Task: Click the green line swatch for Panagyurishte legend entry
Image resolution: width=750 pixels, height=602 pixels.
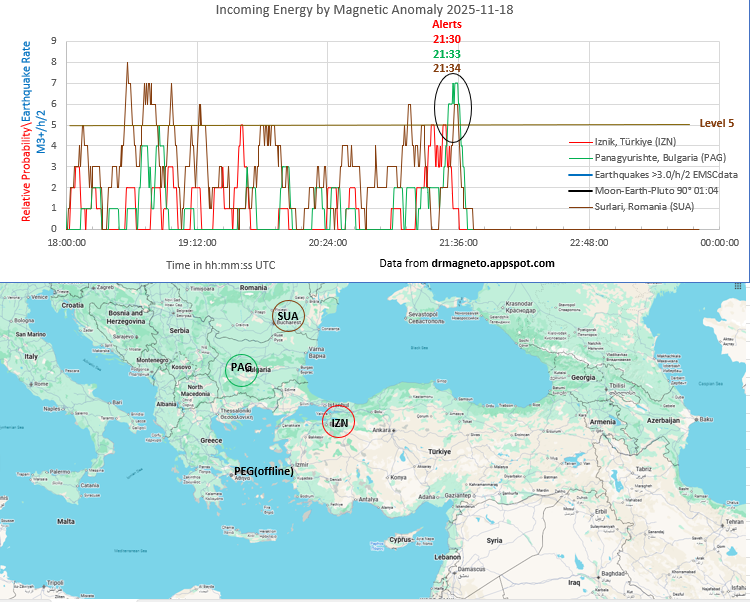Action: (x=581, y=158)
